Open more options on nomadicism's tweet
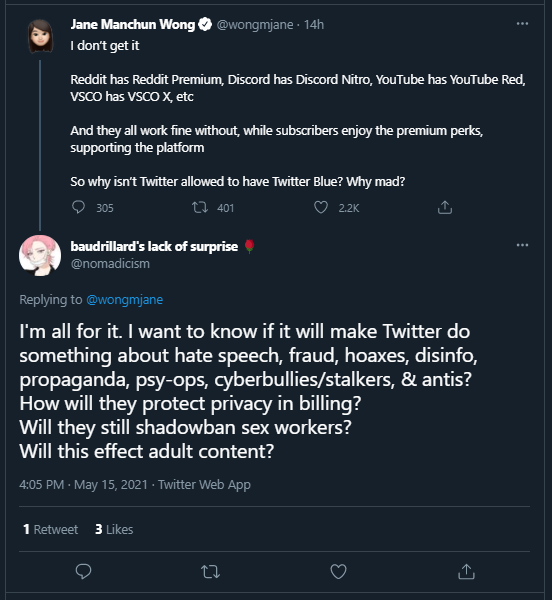The height and width of the screenshot is (600, 552). (x=522, y=245)
